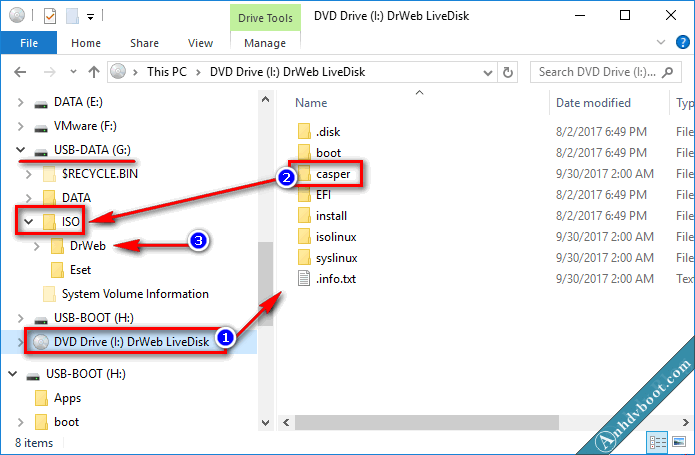695x455 pixels.
Task: Switch to Large icons view layout icon
Action: point(679,442)
